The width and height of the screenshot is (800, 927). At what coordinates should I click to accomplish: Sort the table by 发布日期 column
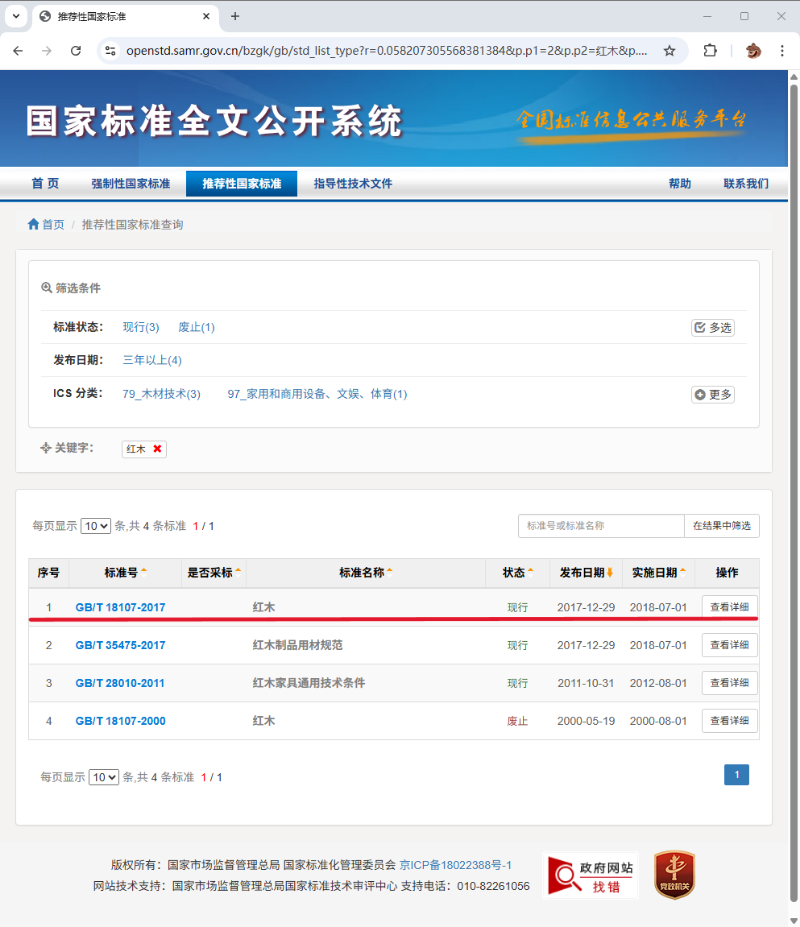(x=586, y=573)
